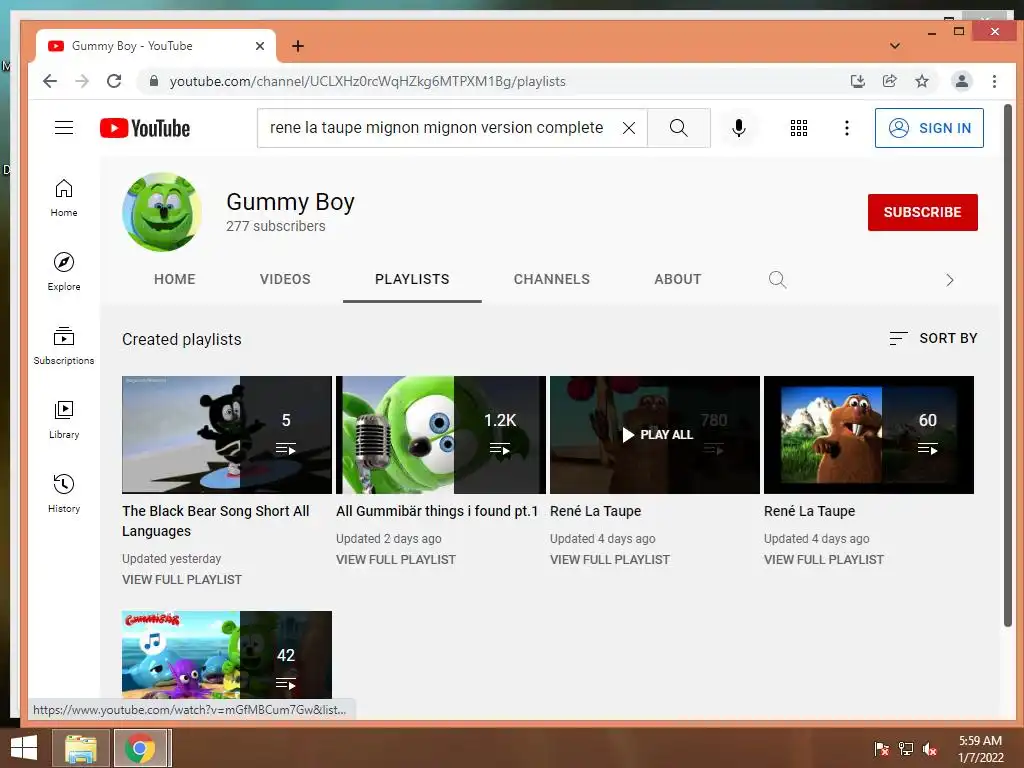
Task: Open Black Bear Song playlist thumbnail
Action: pos(227,434)
